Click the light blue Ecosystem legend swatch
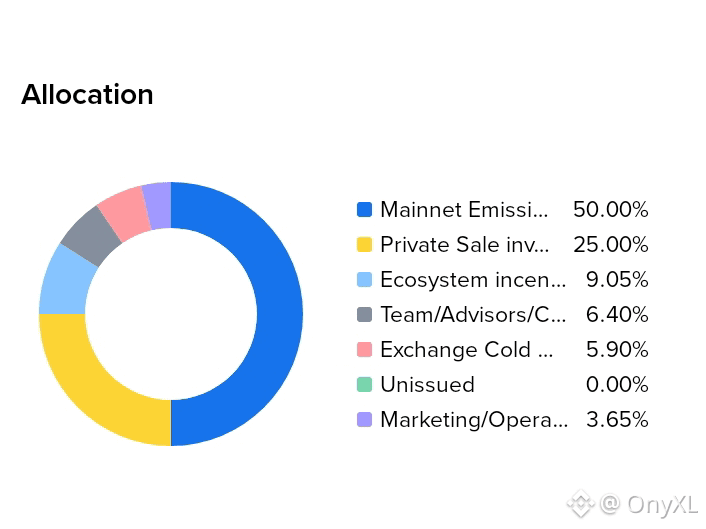The image size is (706, 529). click(x=364, y=280)
